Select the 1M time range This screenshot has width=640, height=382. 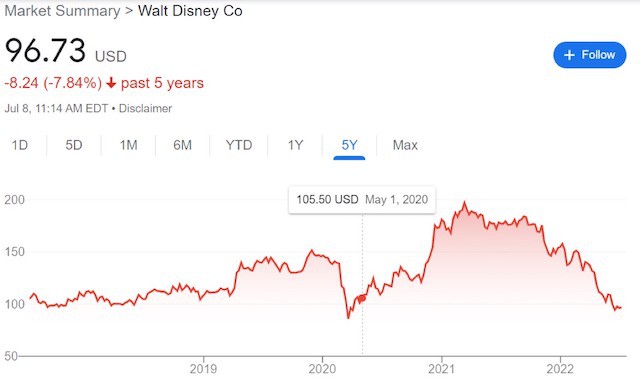[128, 145]
